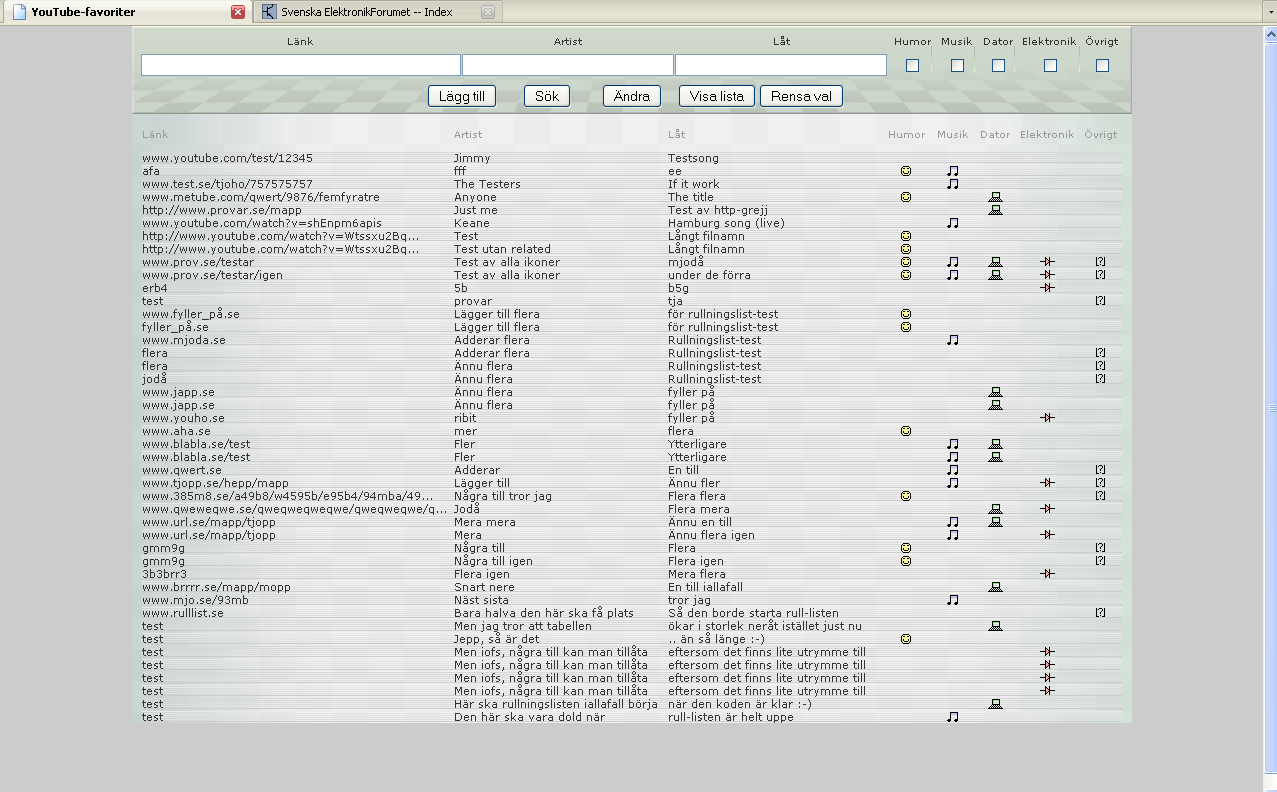Click the question mark icon in the www.rulllist.se row
The height and width of the screenshot is (792, 1277).
[x=1100, y=613]
